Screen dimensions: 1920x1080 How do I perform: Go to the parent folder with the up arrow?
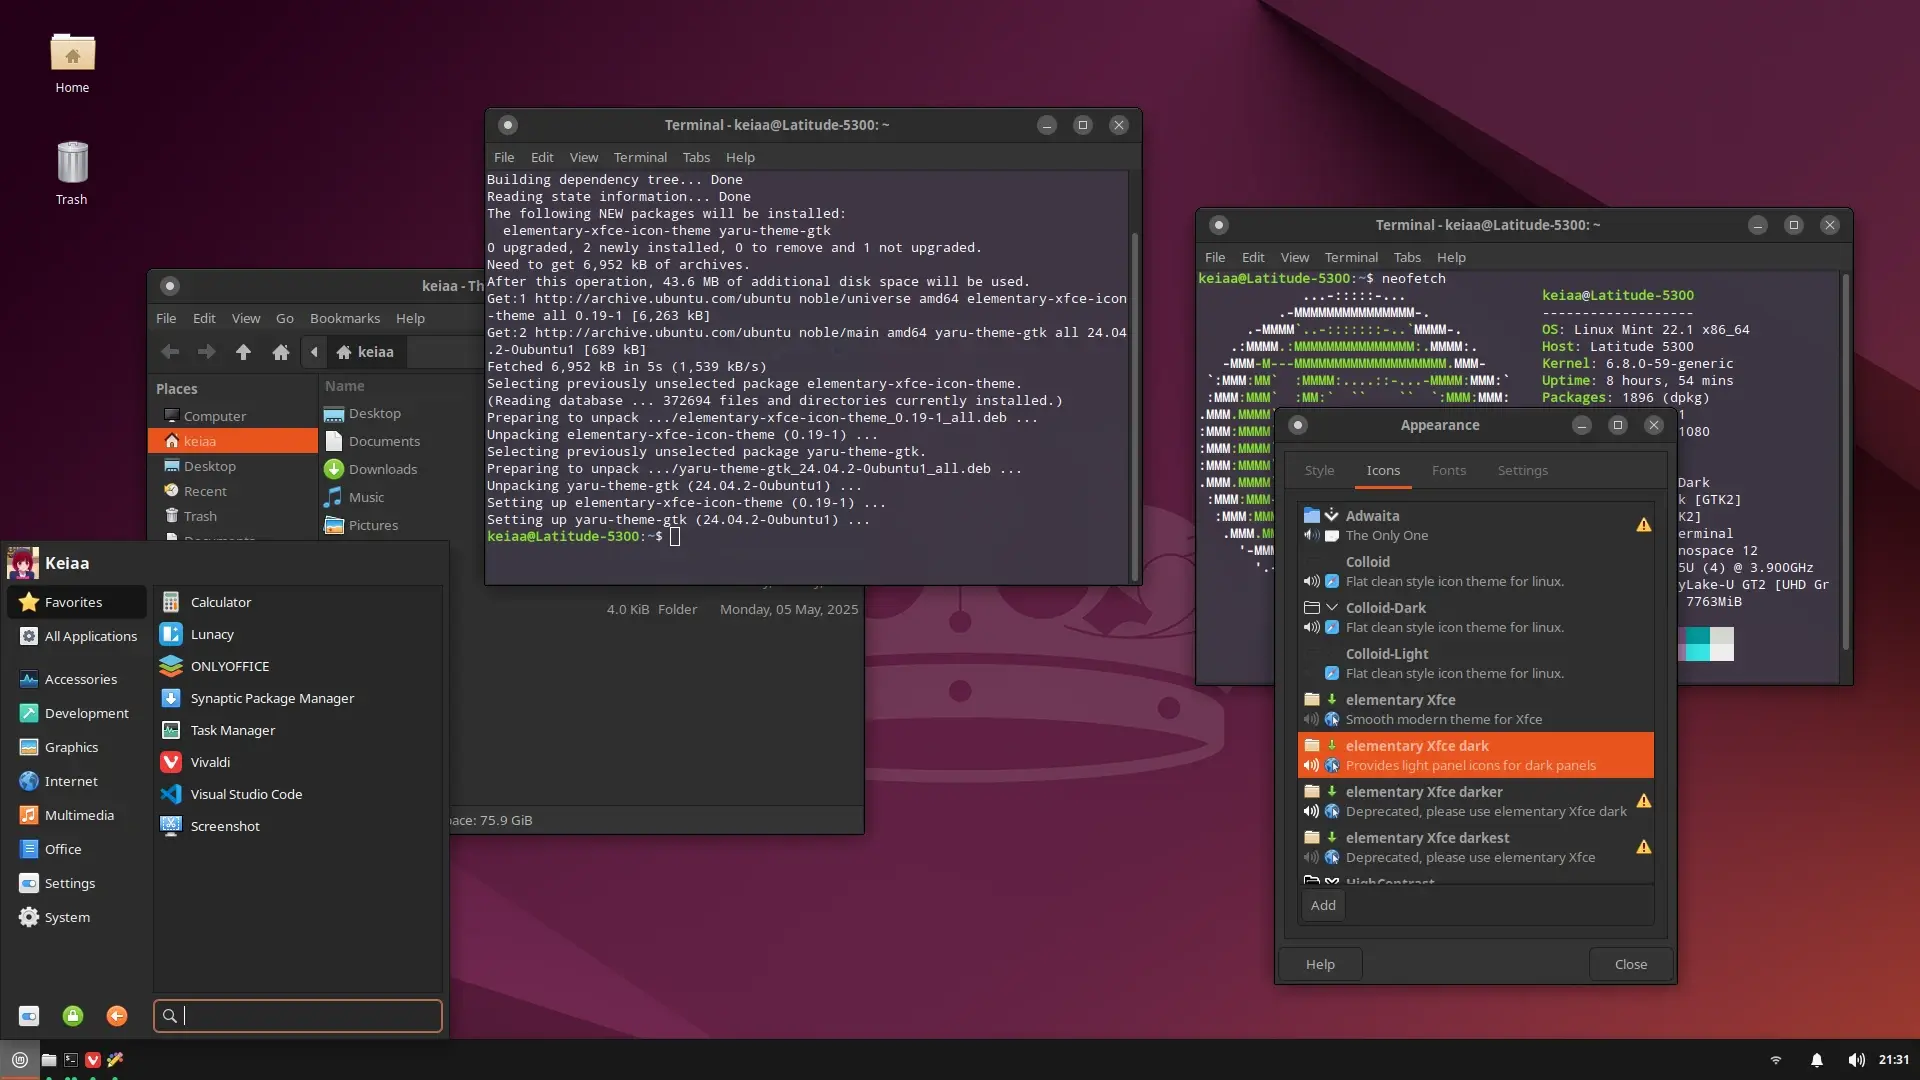tap(243, 352)
